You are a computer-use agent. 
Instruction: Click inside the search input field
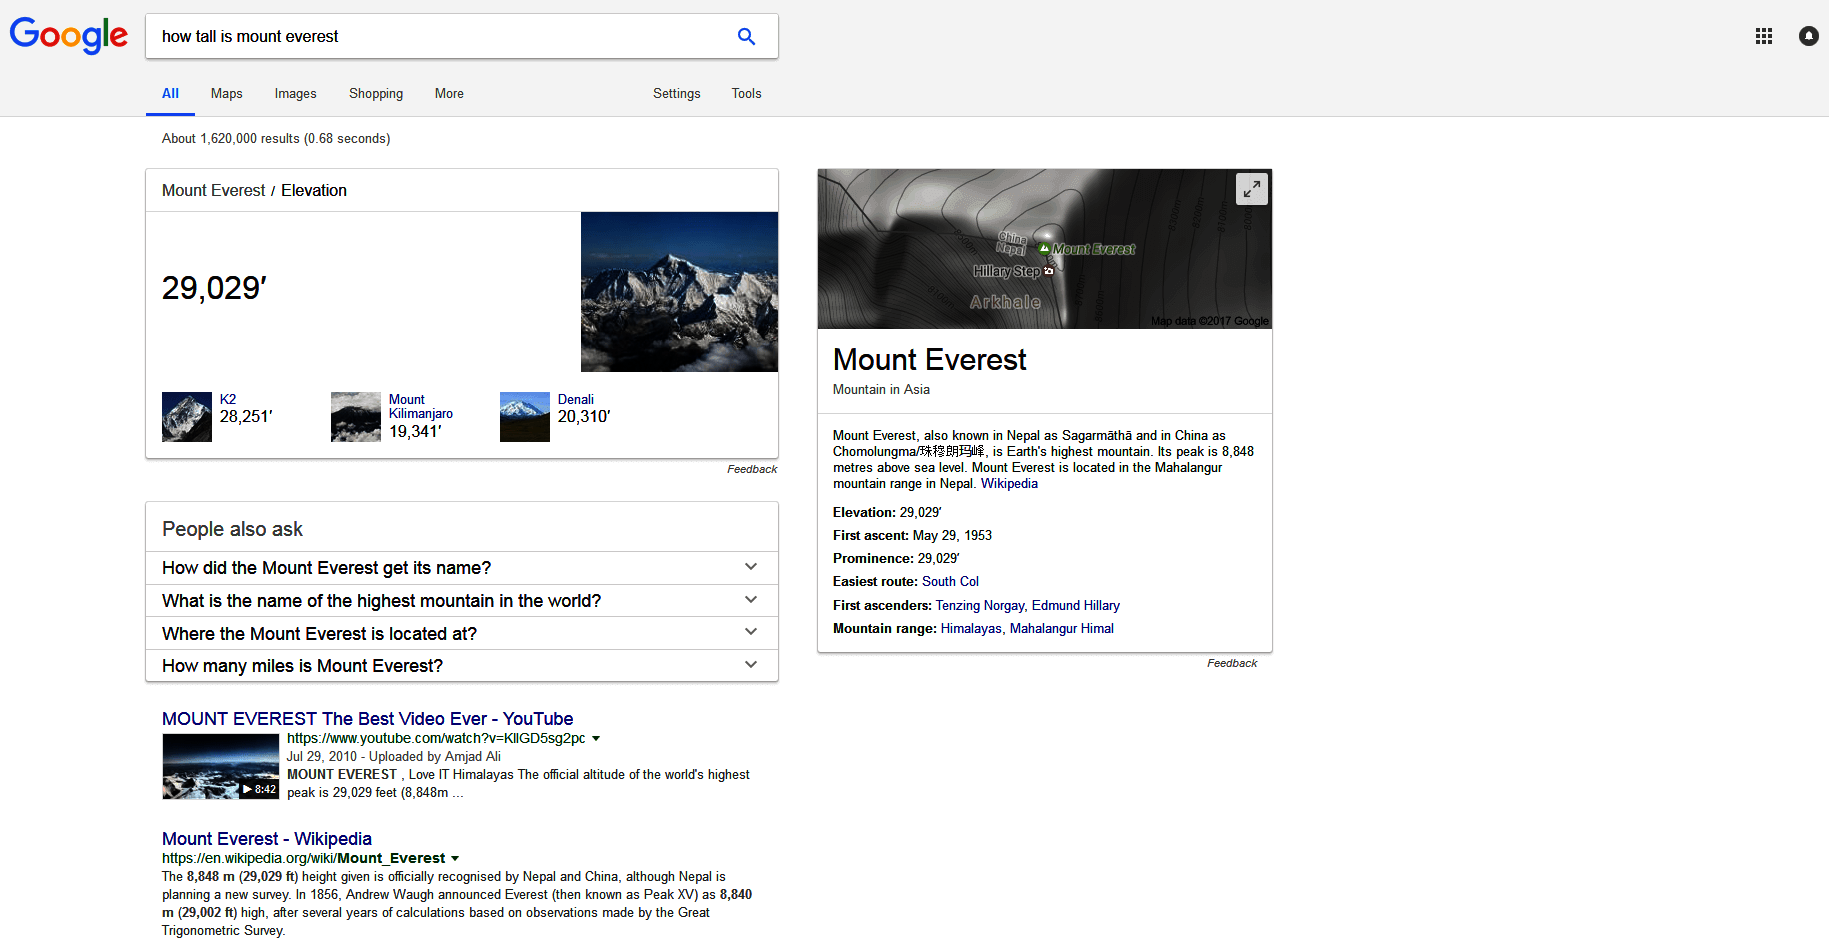pos(400,36)
